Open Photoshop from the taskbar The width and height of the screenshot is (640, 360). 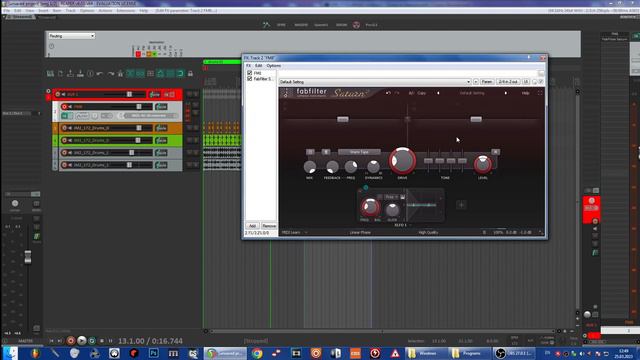[154, 353]
